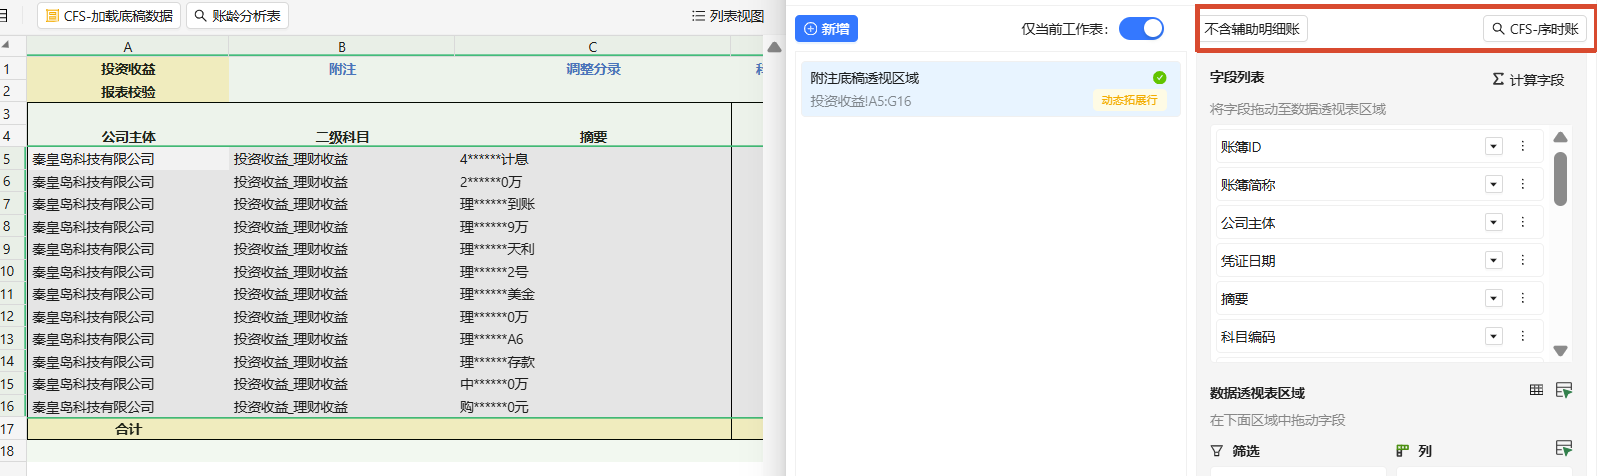This screenshot has width=1597, height=476.
Task: Click cell with 理******美金
Action: (x=593, y=294)
